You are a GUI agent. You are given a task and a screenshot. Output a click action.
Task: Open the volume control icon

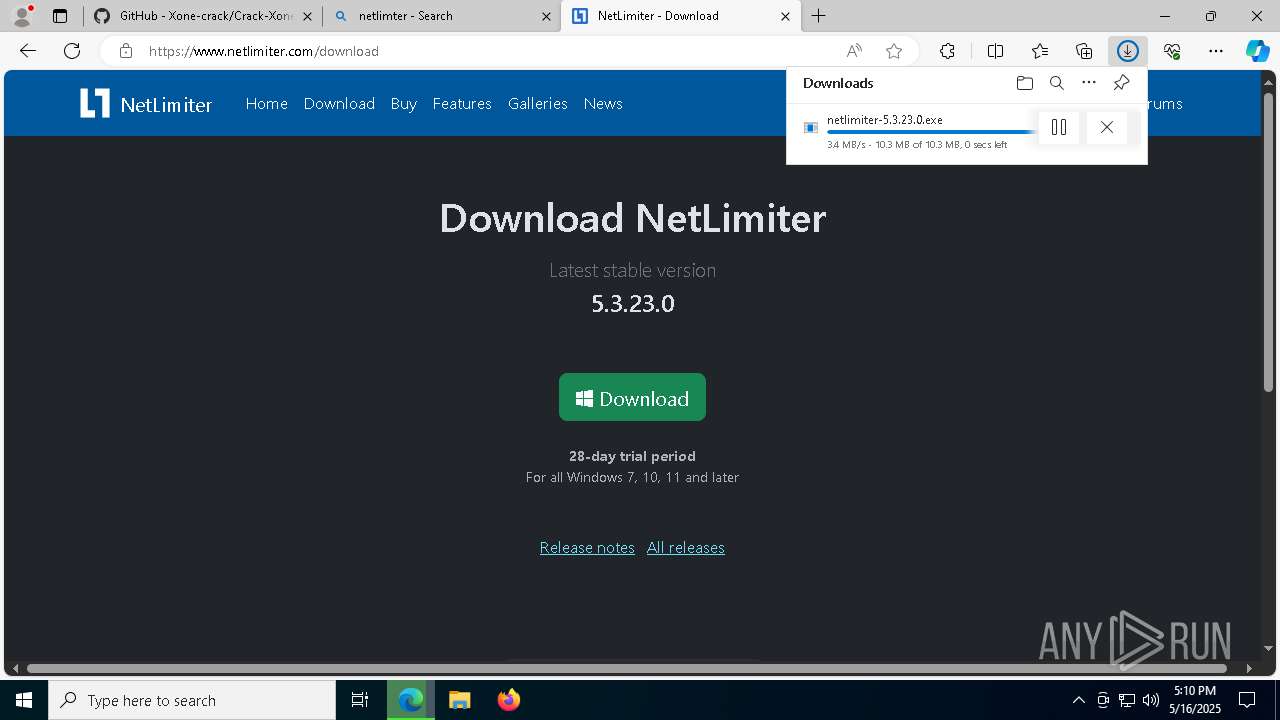(1151, 700)
